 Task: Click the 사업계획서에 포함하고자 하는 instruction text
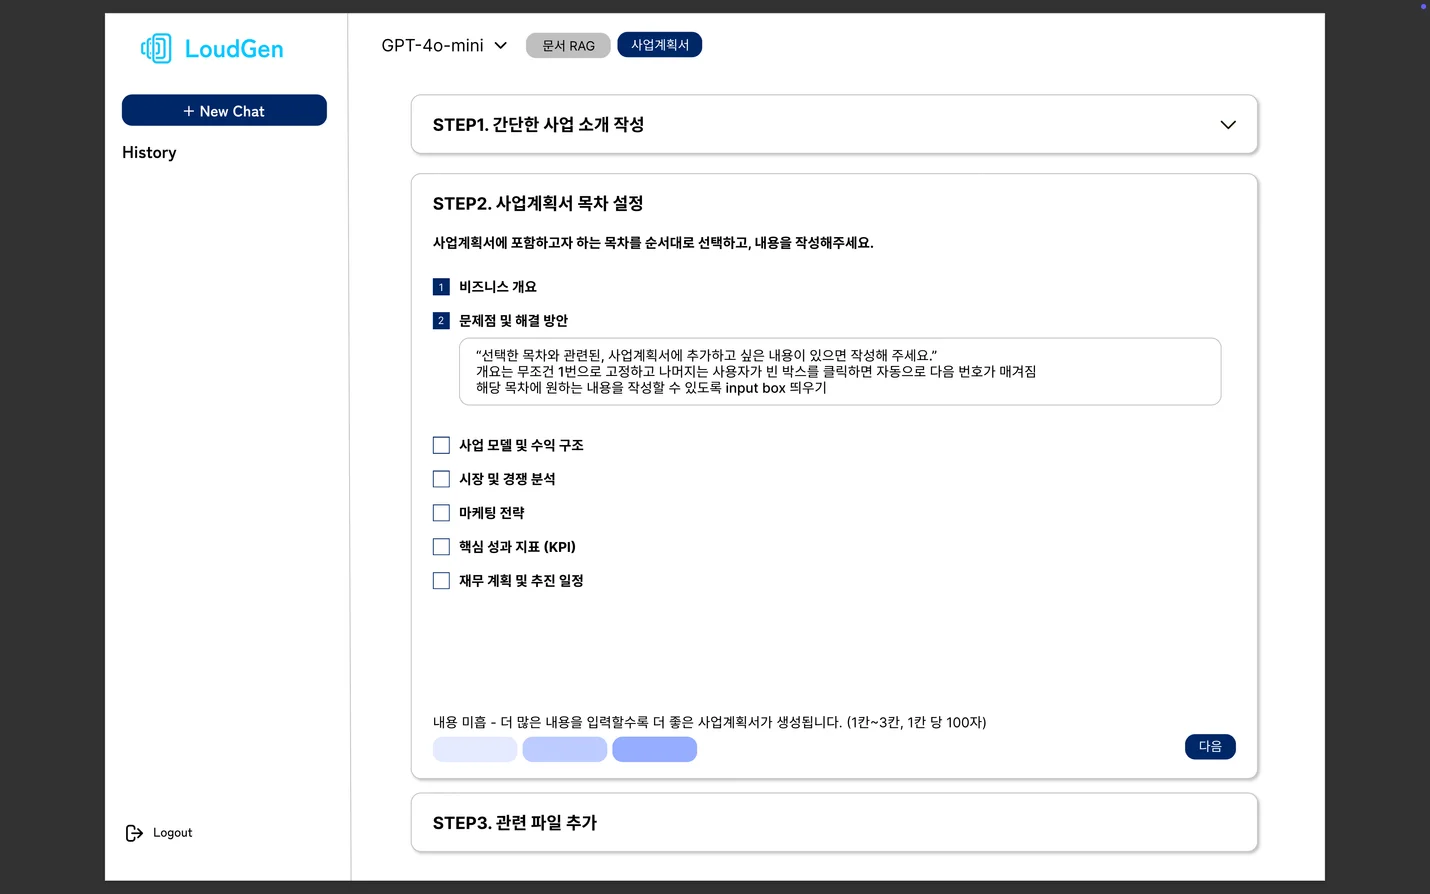coord(653,243)
